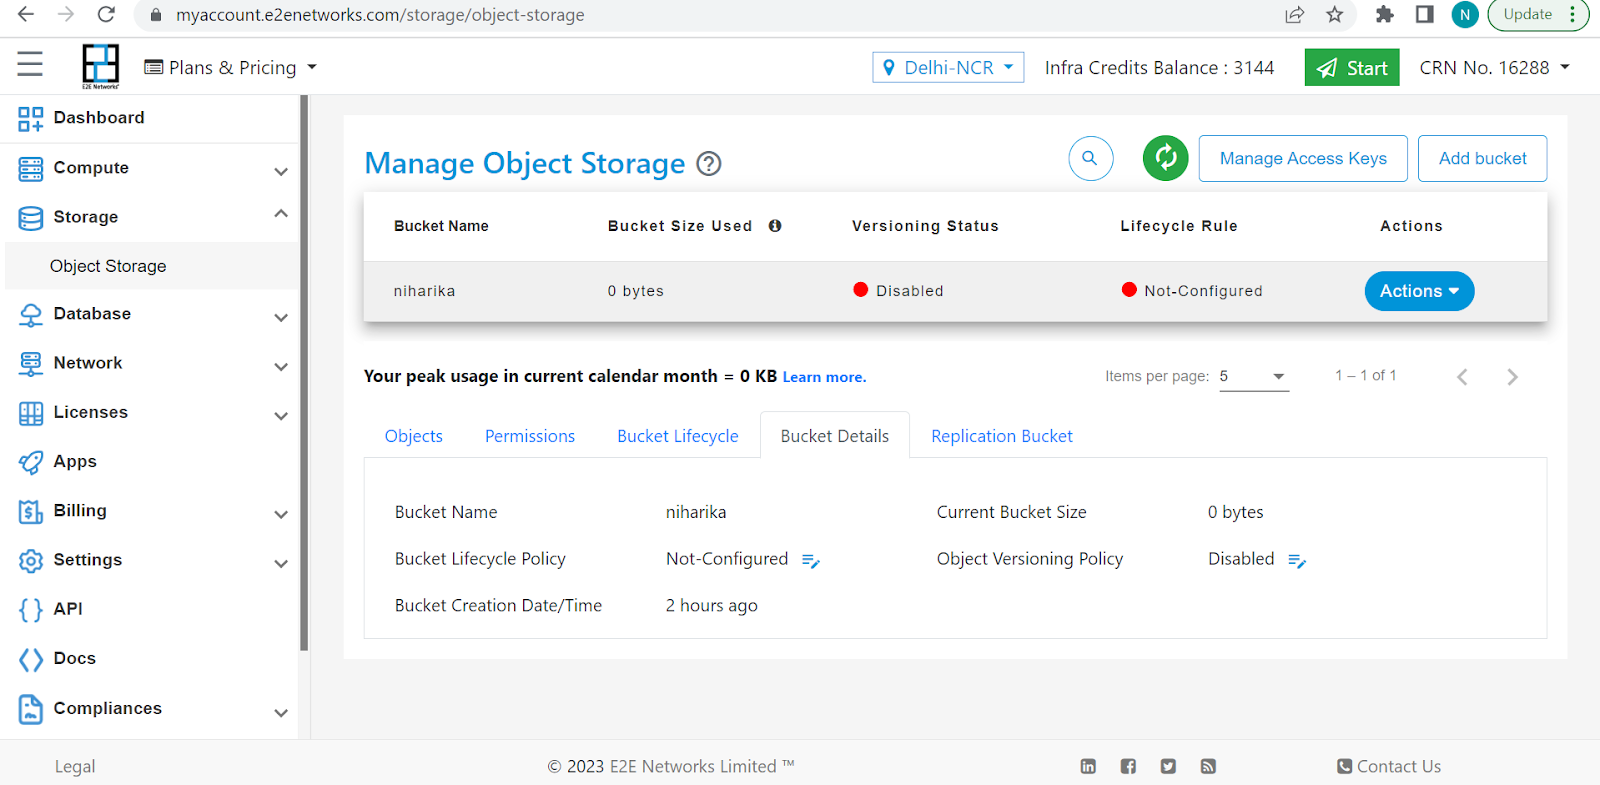Click info icon next to Bucket Size Used

coord(774,226)
